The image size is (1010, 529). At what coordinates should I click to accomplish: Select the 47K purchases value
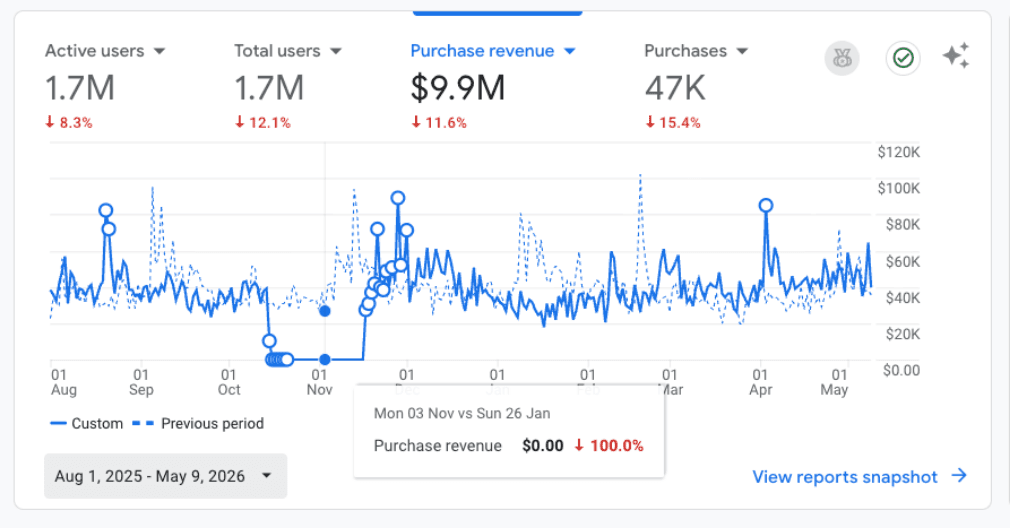(x=675, y=88)
